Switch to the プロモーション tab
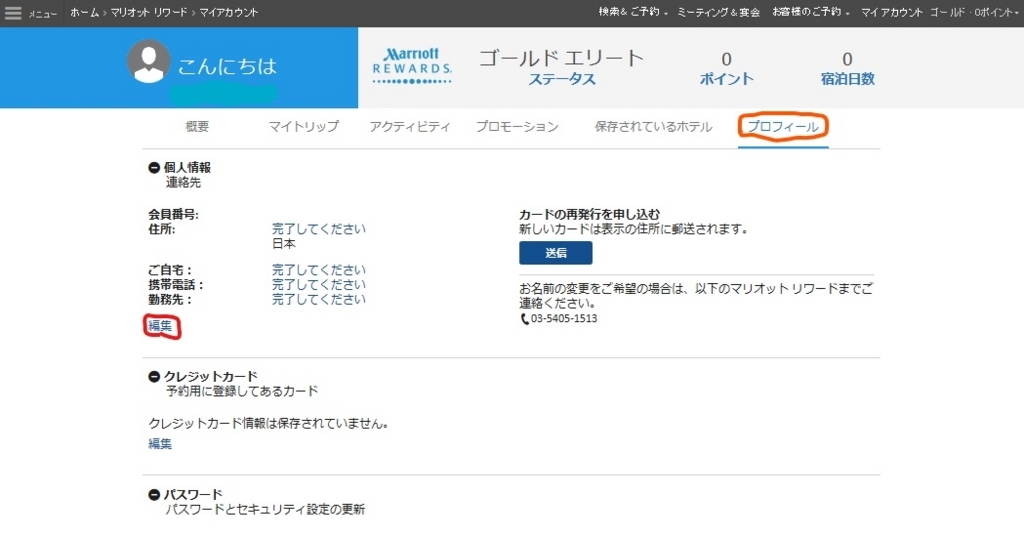The width and height of the screenshot is (1024, 537). [517, 127]
